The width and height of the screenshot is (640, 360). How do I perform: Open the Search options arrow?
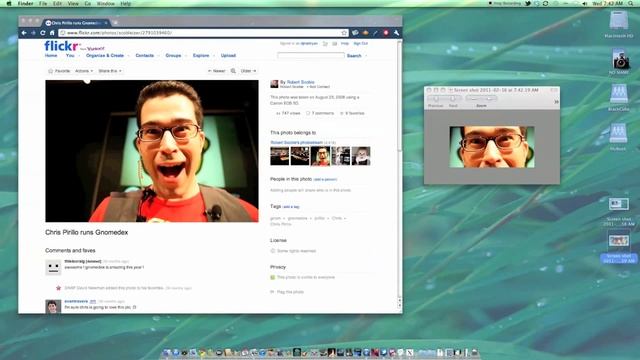366,56
